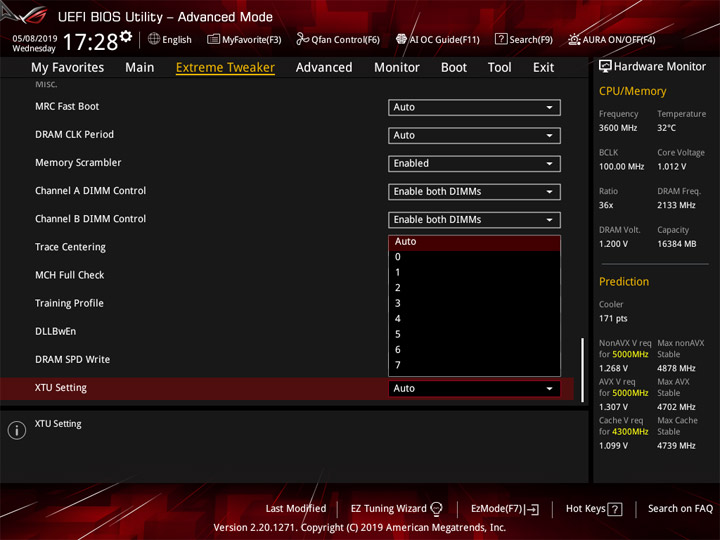Open MyFavorite(F3) list icon
The image size is (720, 540).
213,39
